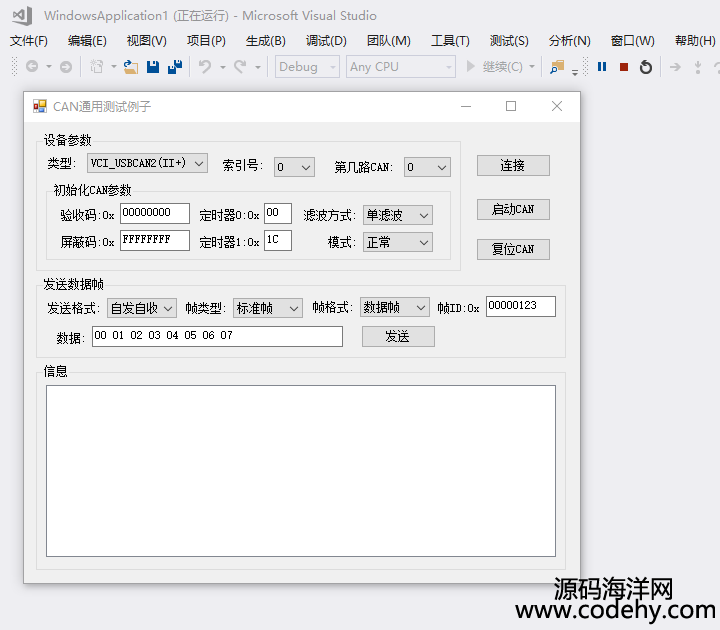Open the 生成(B) menu
This screenshot has width=720, height=630.
point(265,41)
